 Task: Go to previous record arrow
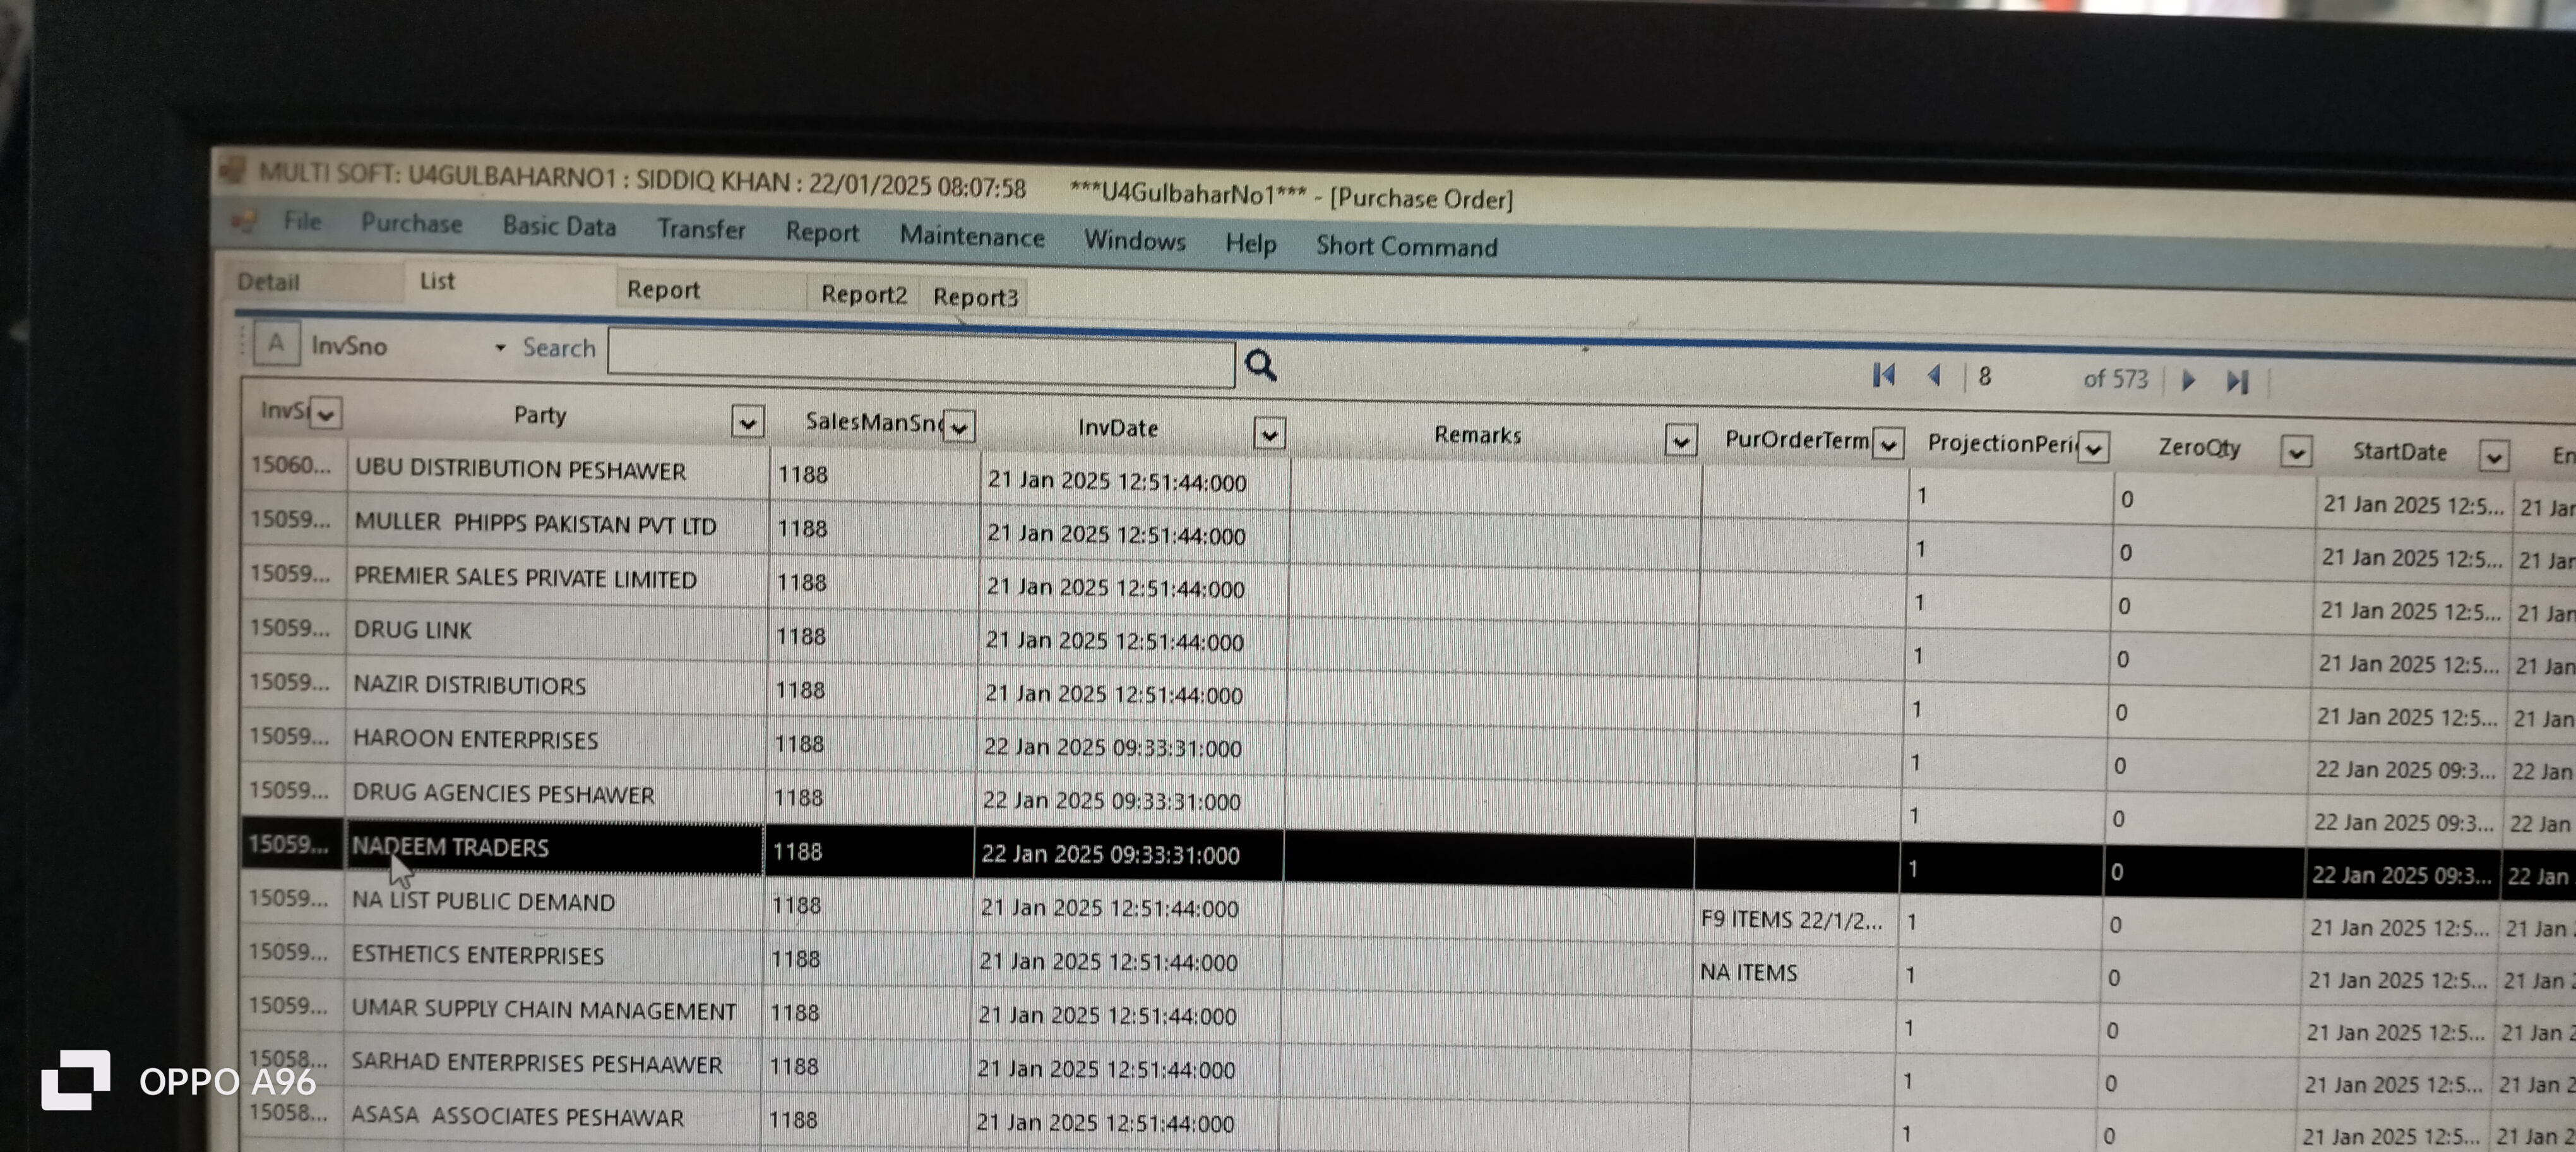pyautogui.click(x=1934, y=376)
